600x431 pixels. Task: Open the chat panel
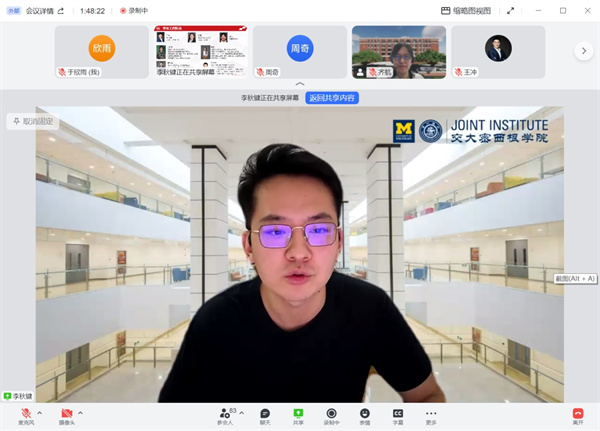265,414
